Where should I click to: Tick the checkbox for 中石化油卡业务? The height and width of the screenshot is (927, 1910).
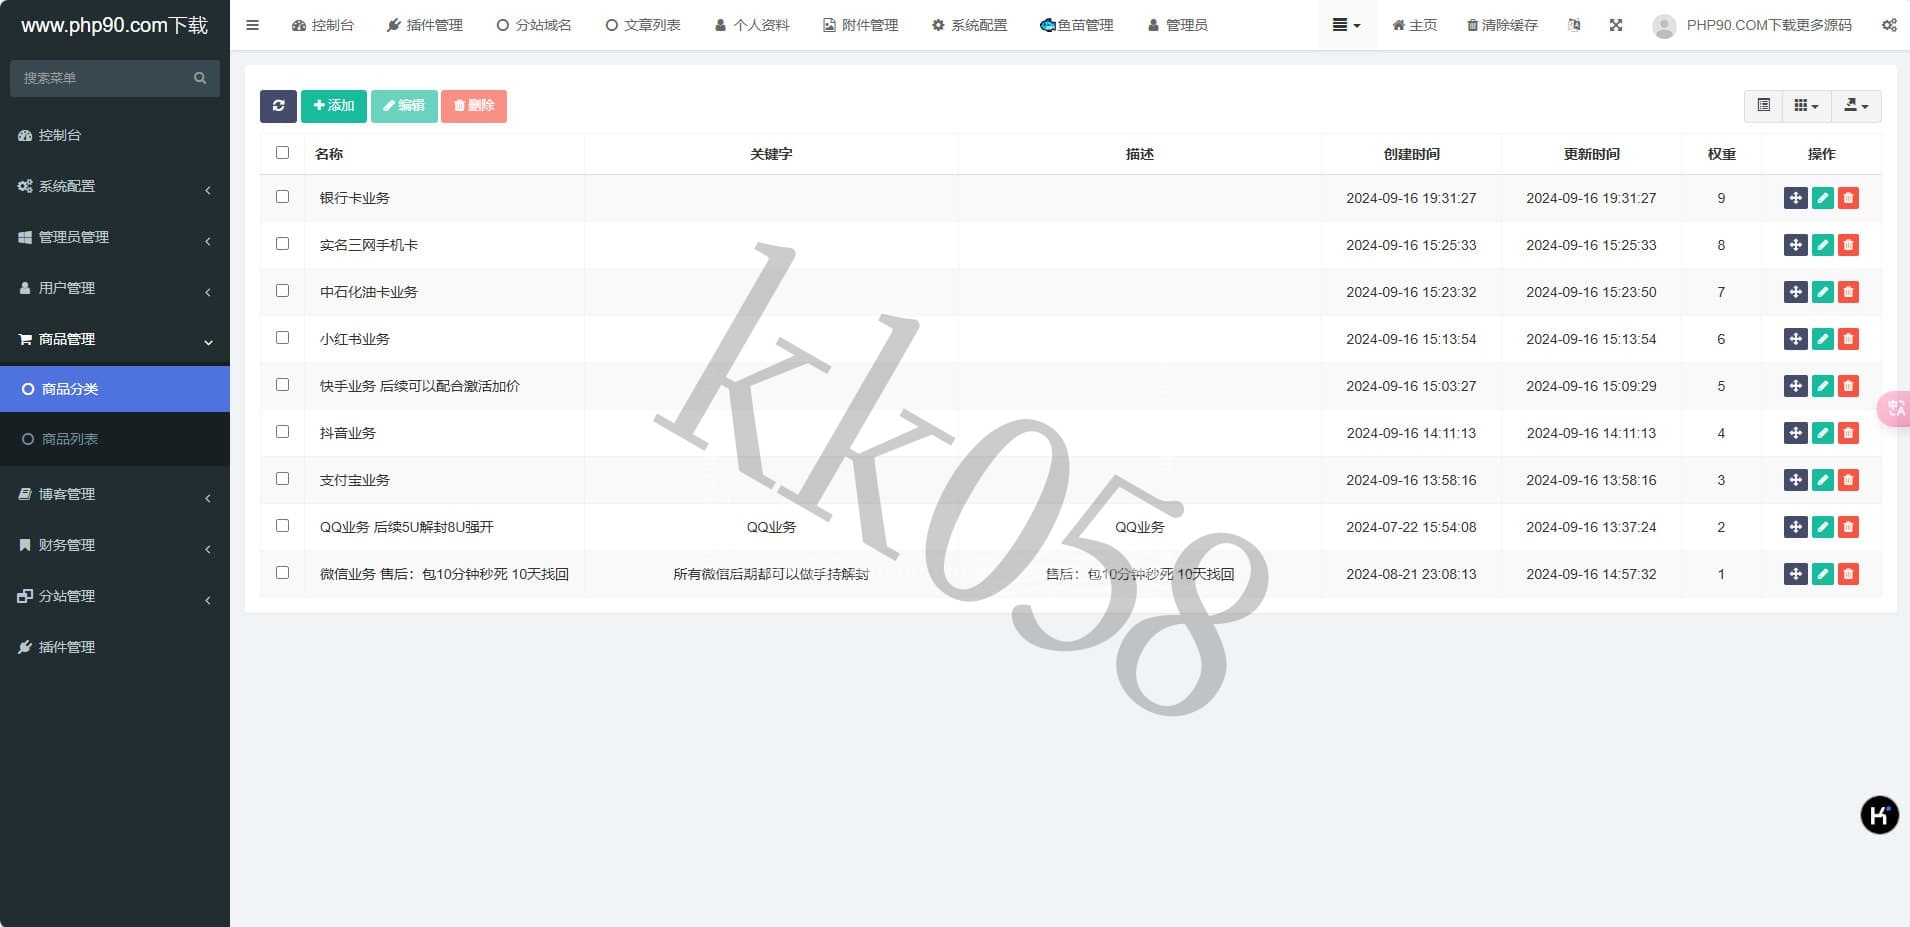point(282,291)
